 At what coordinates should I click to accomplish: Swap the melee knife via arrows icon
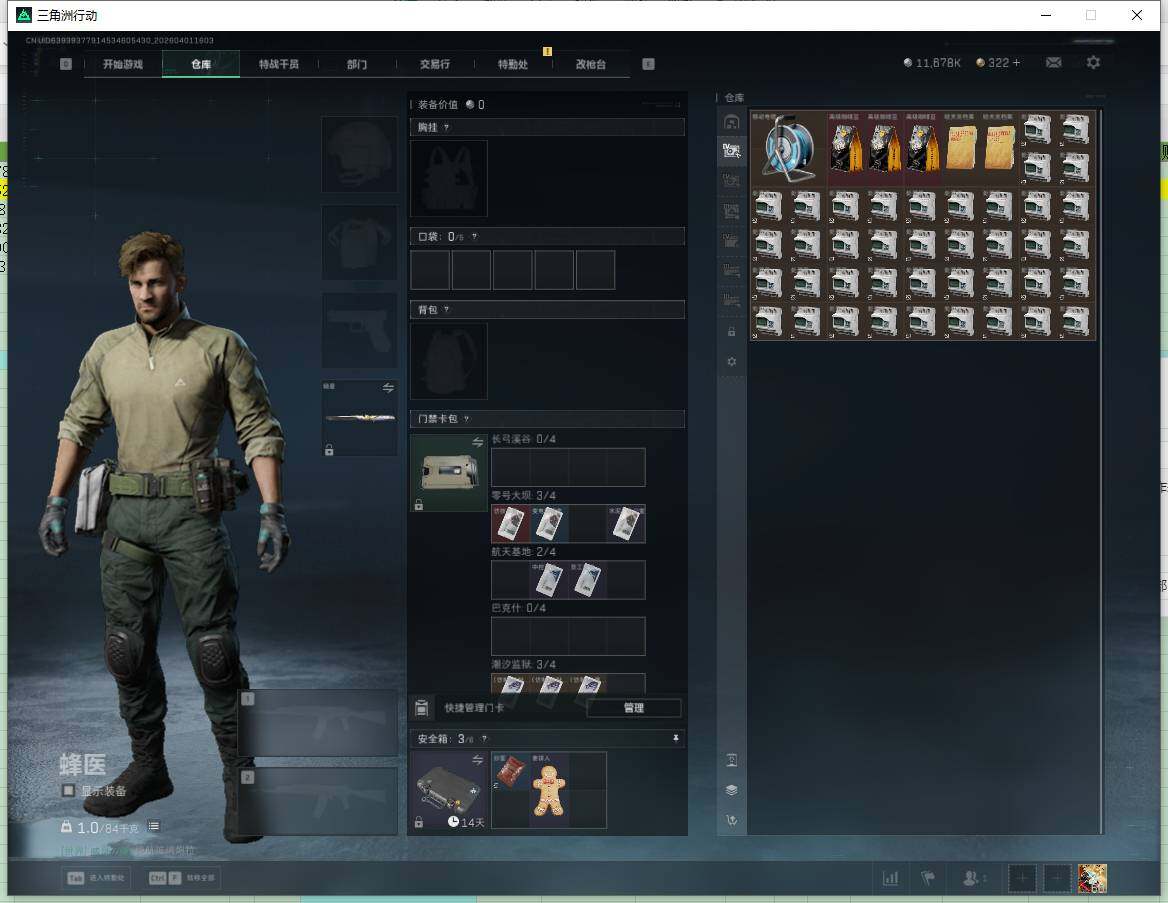388,388
